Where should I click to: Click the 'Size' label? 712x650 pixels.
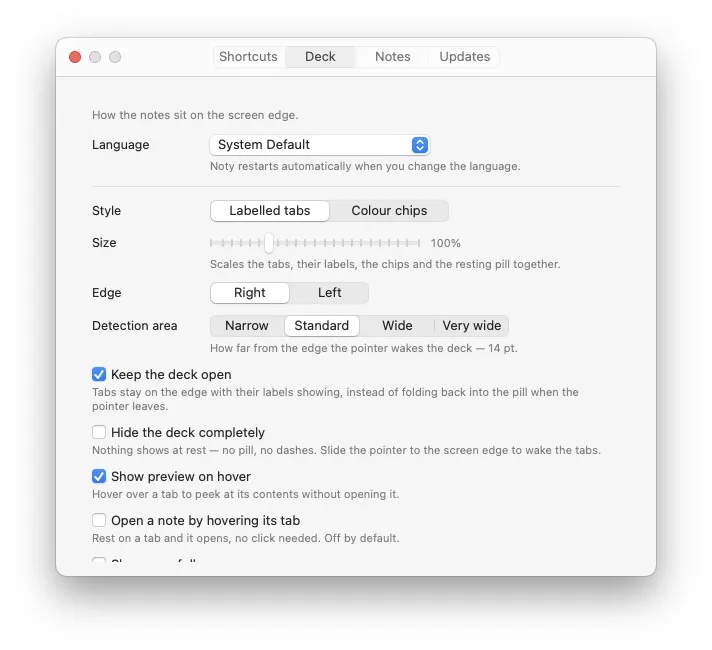pyautogui.click(x=104, y=243)
